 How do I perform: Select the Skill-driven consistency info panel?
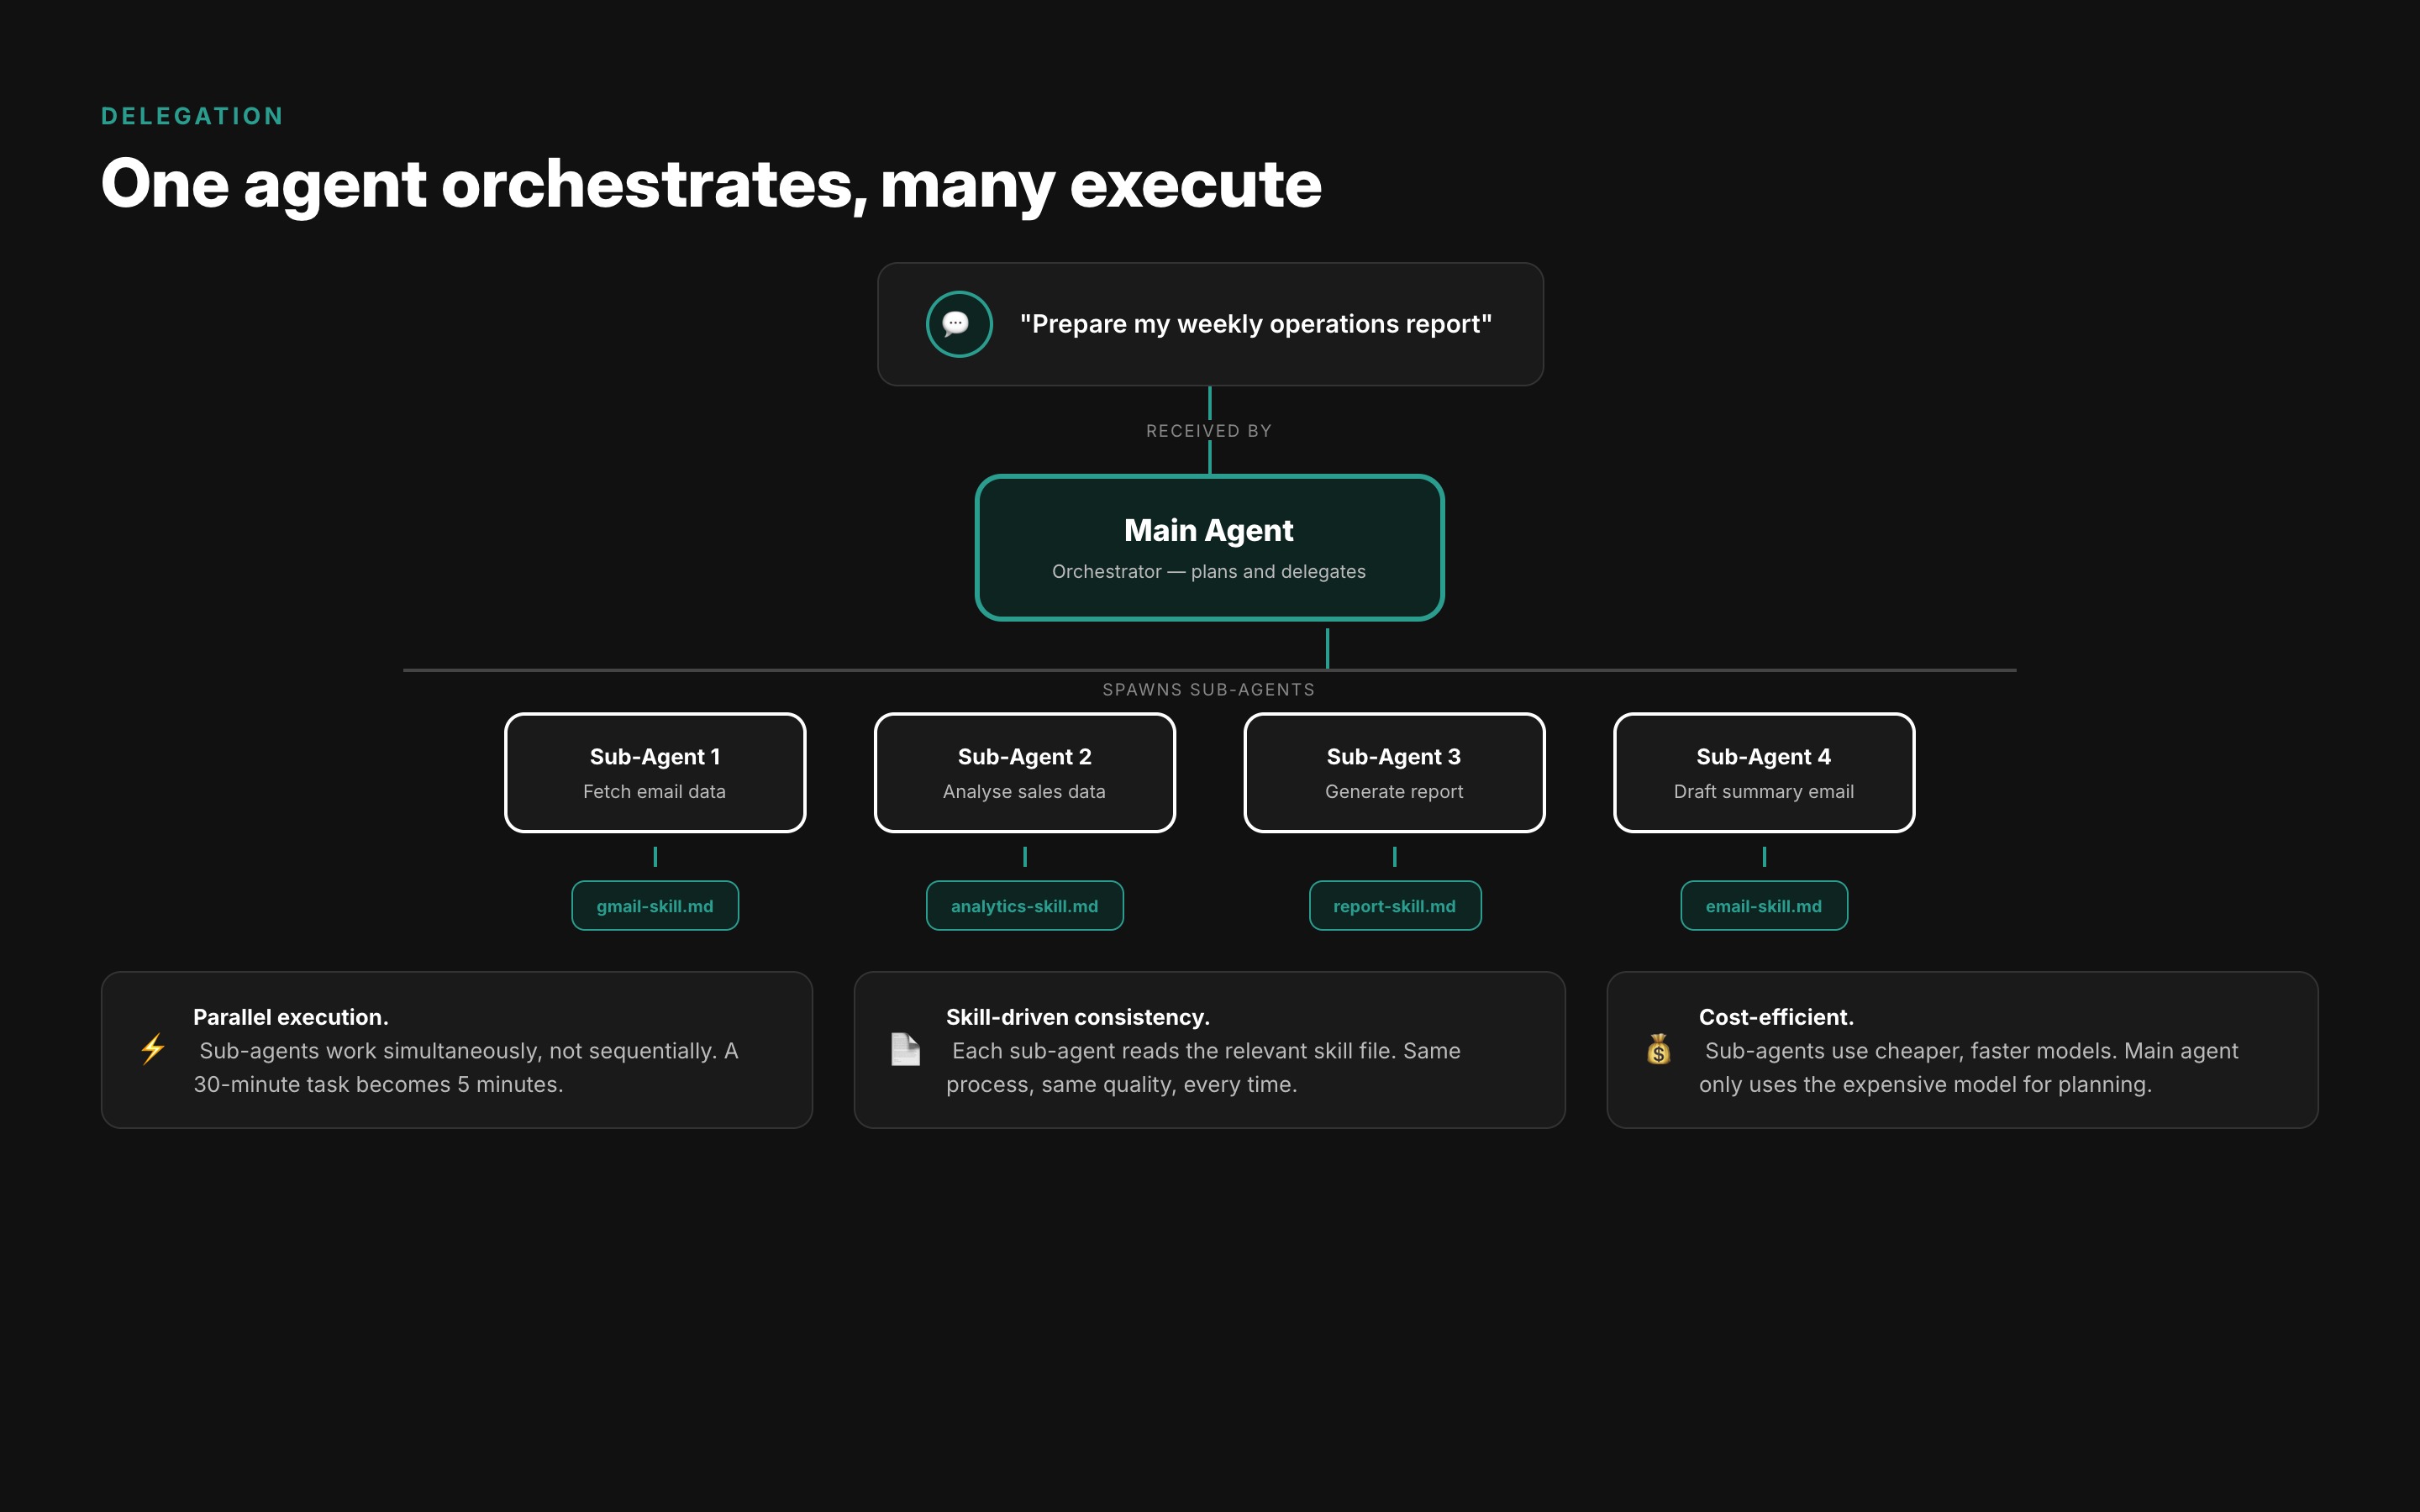pyautogui.click(x=1210, y=1049)
